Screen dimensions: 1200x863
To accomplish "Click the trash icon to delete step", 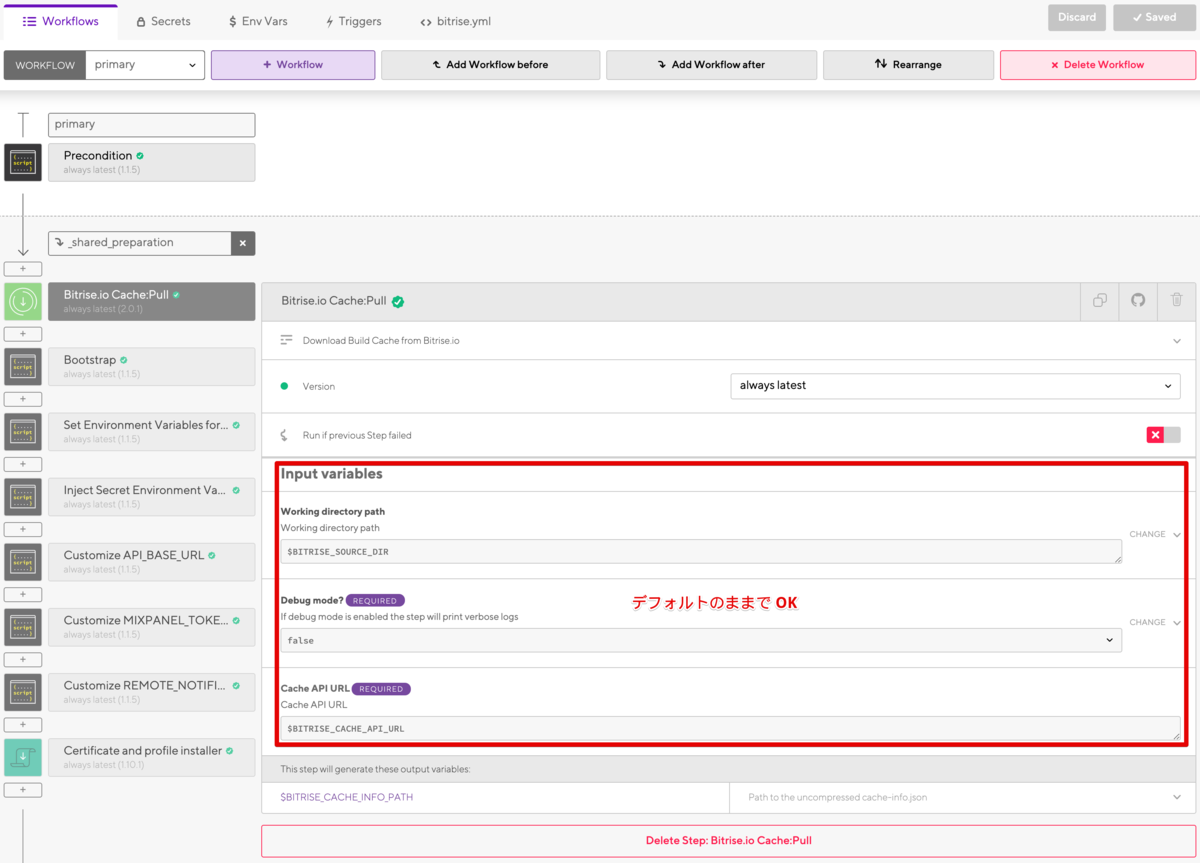I will pyautogui.click(x=1176, y=301).
